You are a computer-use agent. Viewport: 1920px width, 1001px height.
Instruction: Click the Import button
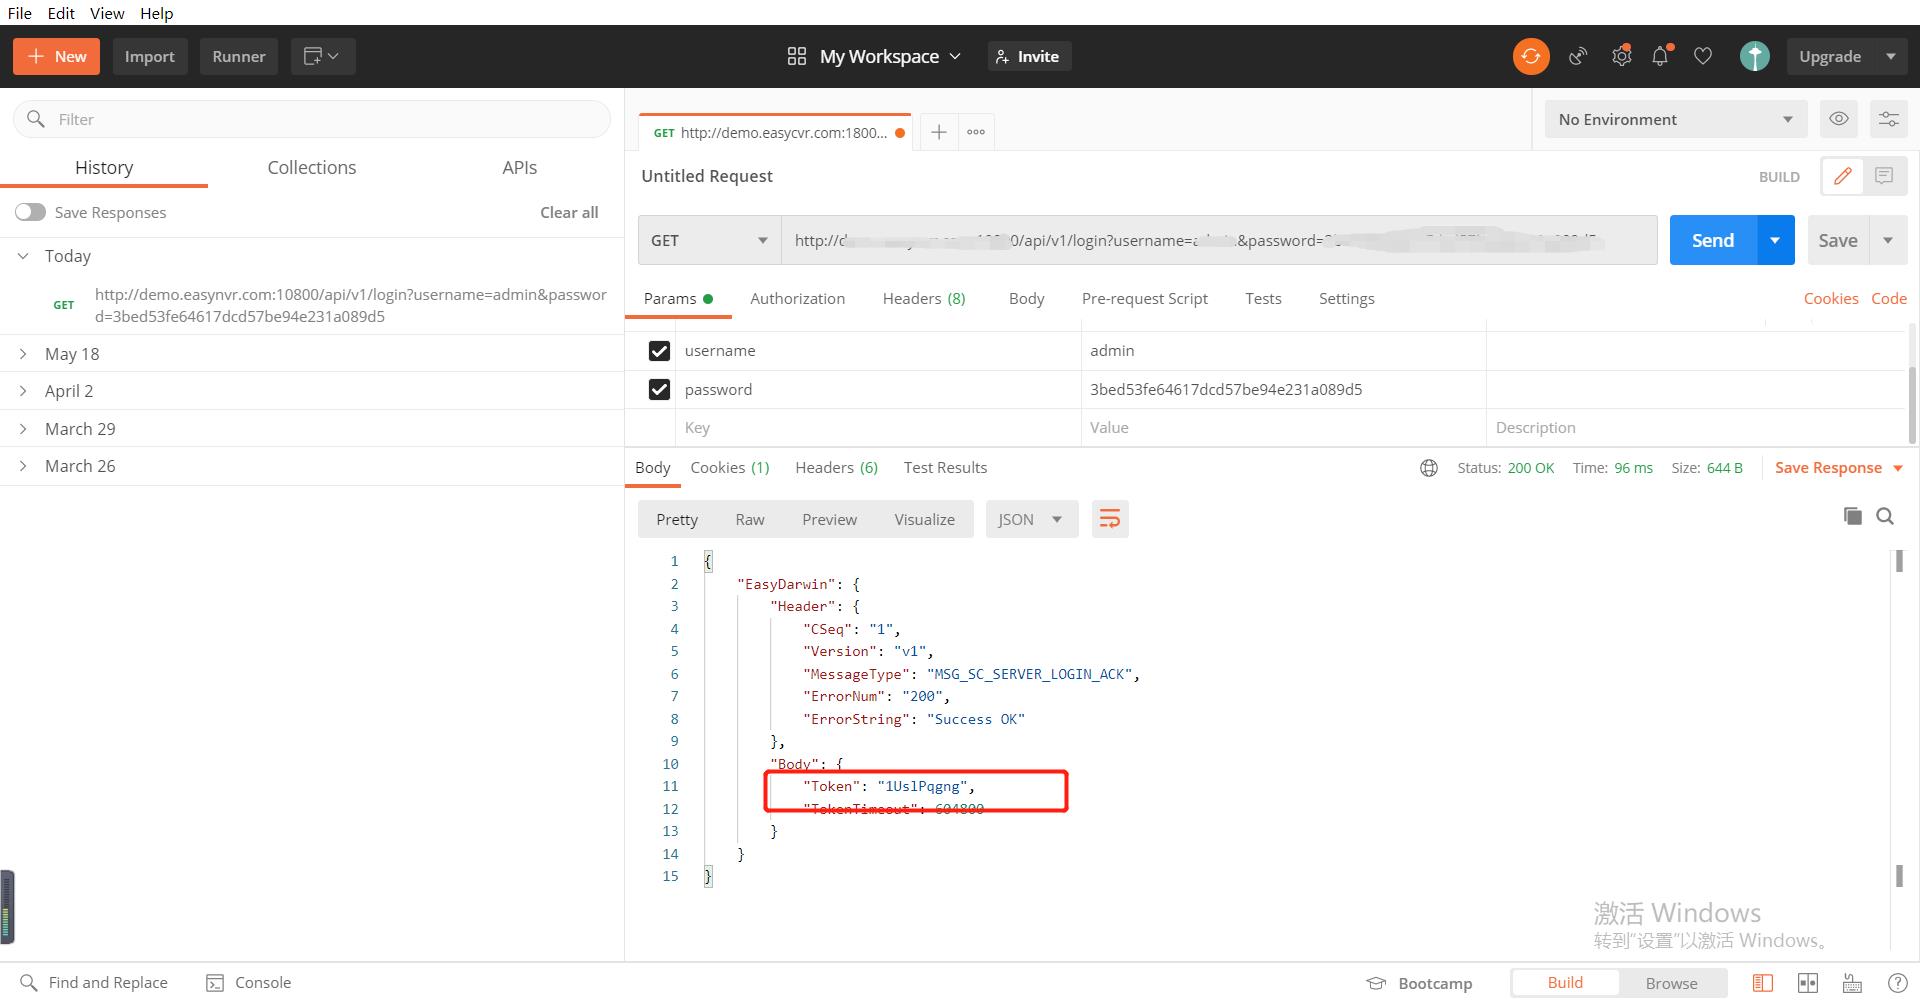coord(150,56)
